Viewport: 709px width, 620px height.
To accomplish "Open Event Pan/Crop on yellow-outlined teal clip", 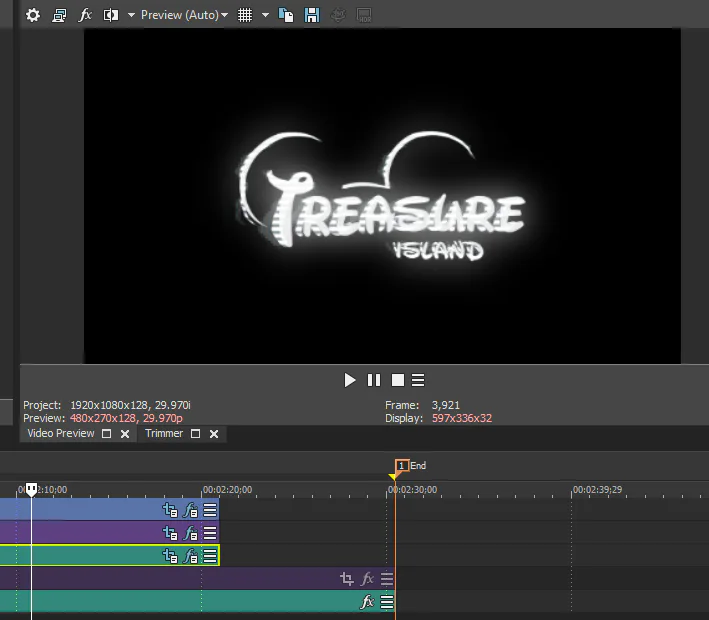I will click(170, 556).
